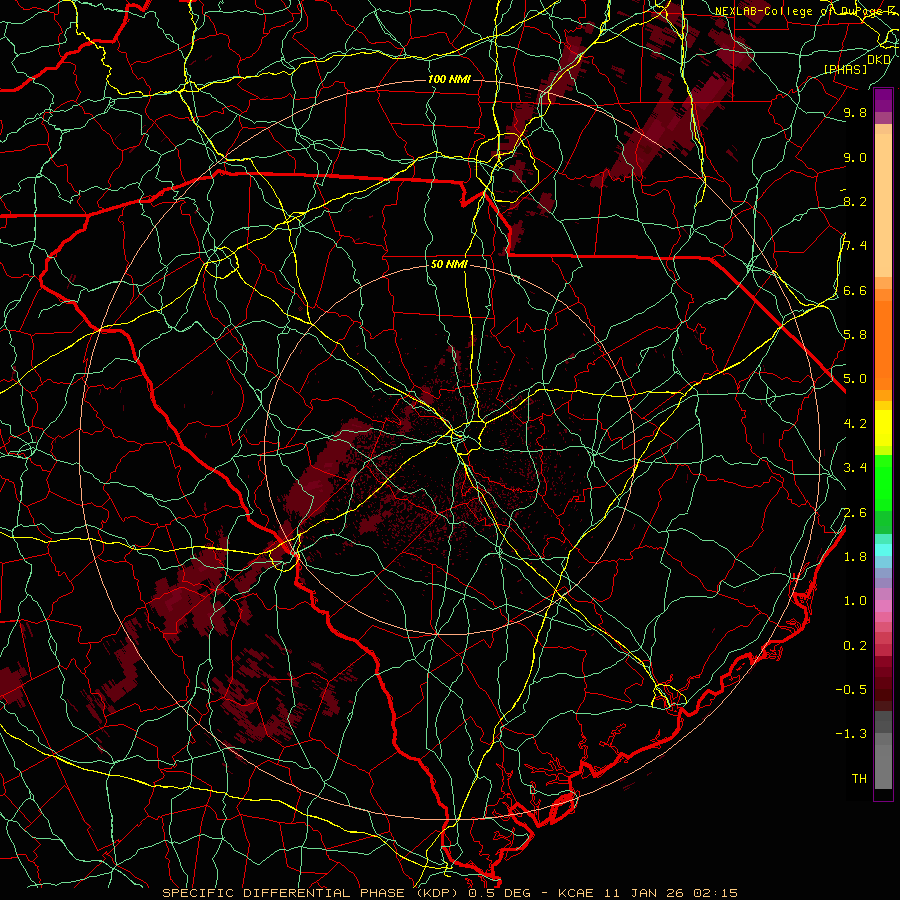
Task: Click the "NEXLAB-College of DuPage" credit text
Action: pos(800,11)
